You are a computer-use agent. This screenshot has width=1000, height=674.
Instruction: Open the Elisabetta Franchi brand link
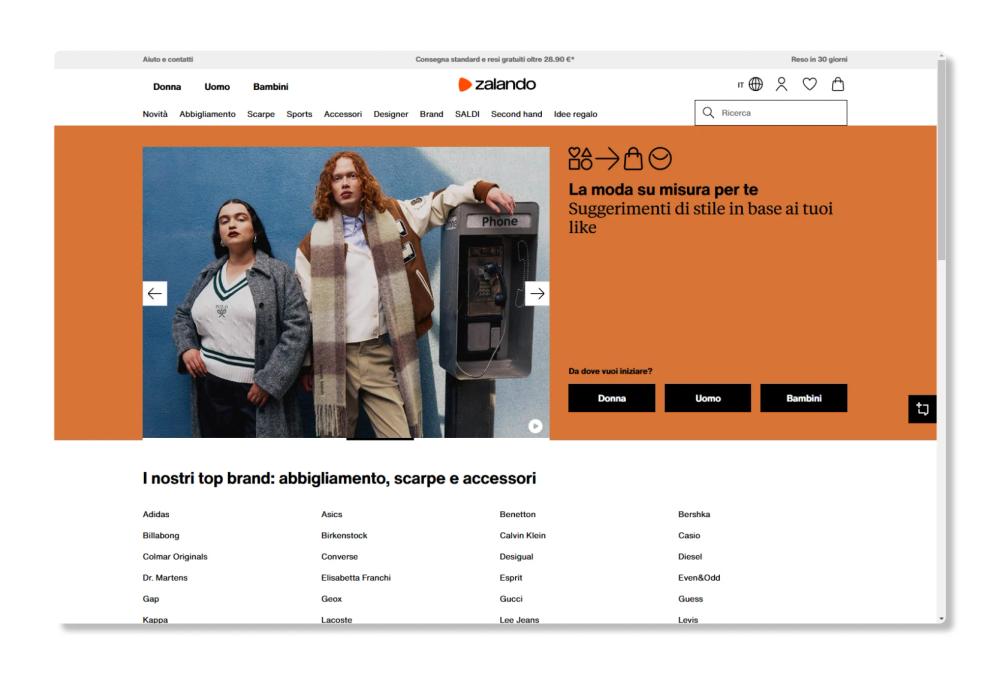pyautogui.click(x=356, y=577)
